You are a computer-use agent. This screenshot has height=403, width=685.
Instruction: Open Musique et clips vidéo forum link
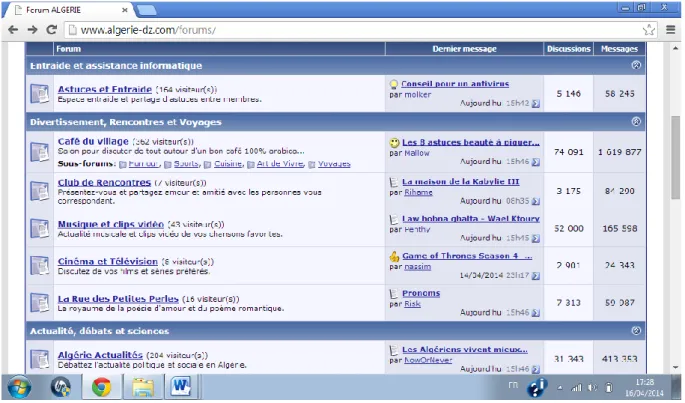(x=111, y=224)
